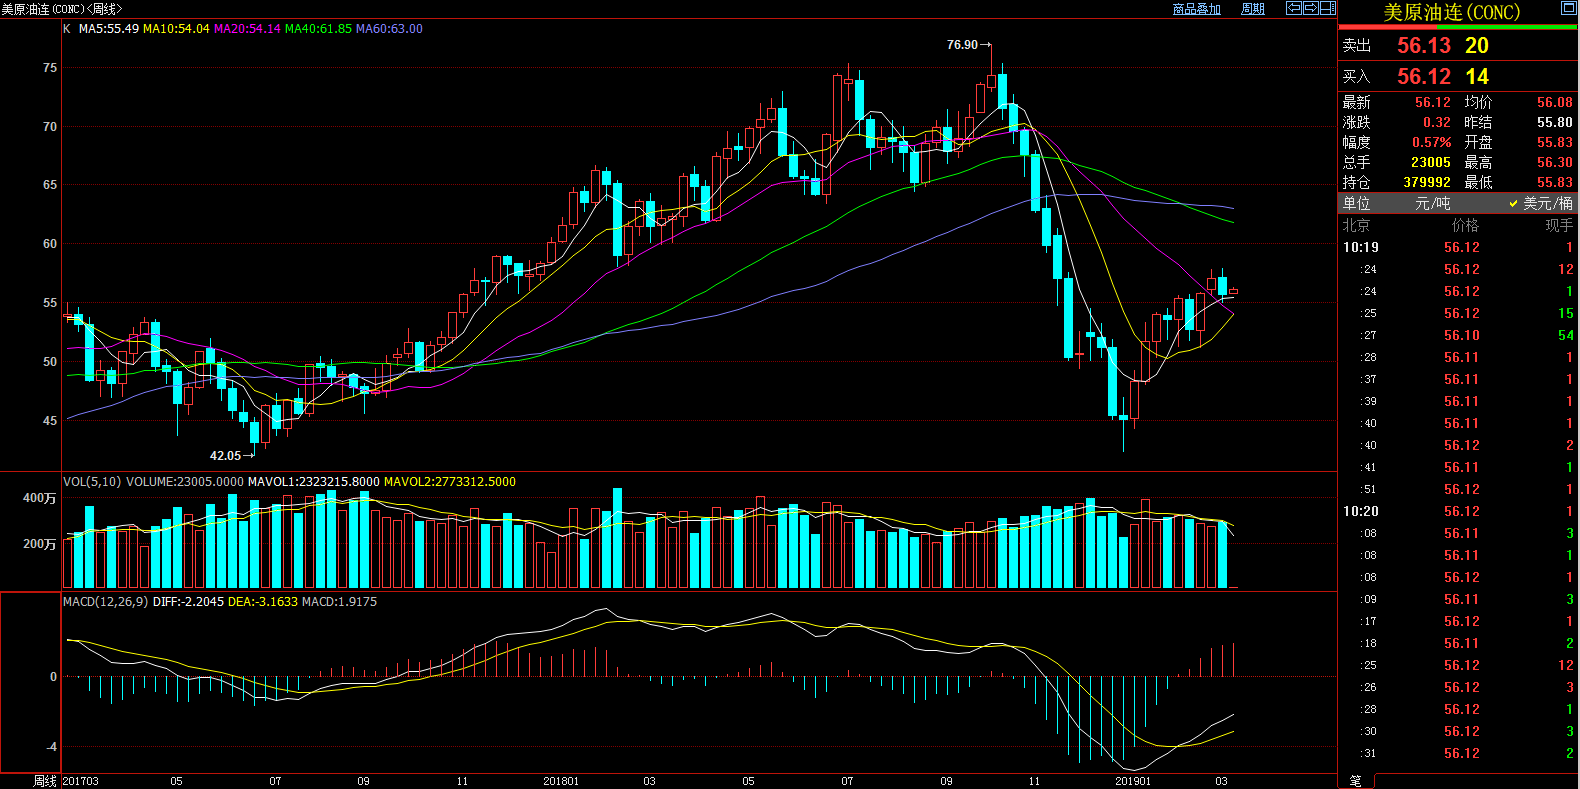This screenshot has height=789, width=1580.
Task: Click the MACD(12,26,9) indicator title
Action: pos(106,602)
